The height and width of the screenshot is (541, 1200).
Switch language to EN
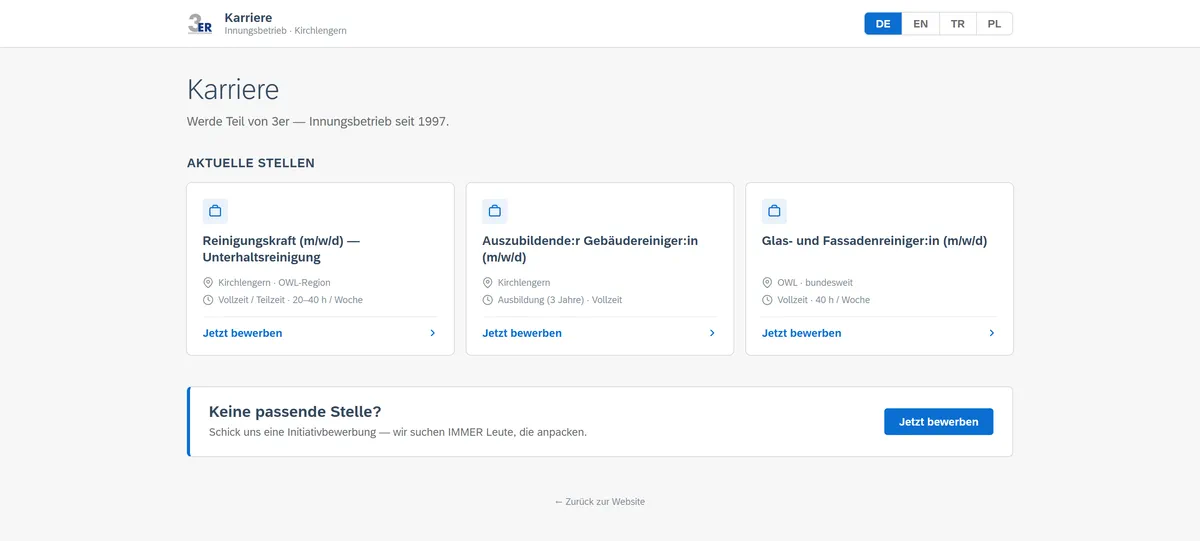pos(921,24)
